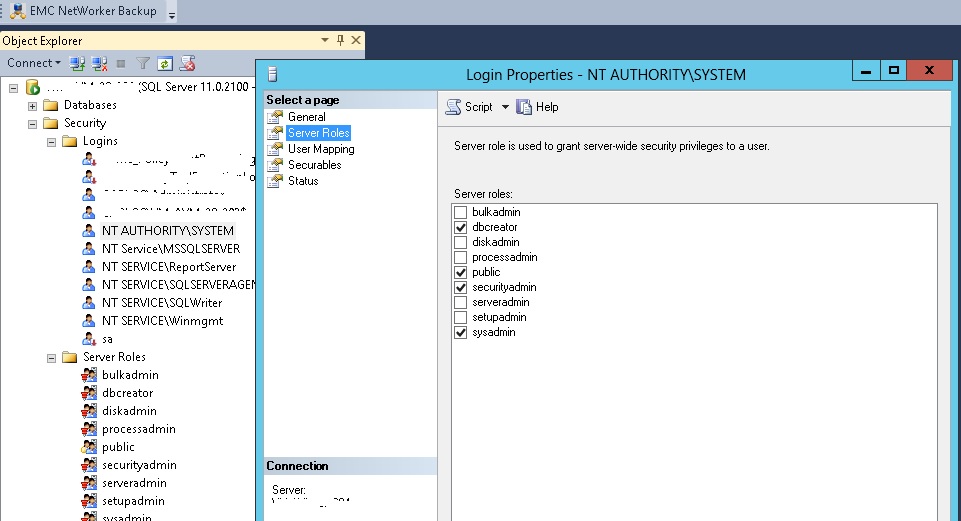Maximize the Login Properties window
The width and height of the screenshot is (961, 521).
(894, 70)
